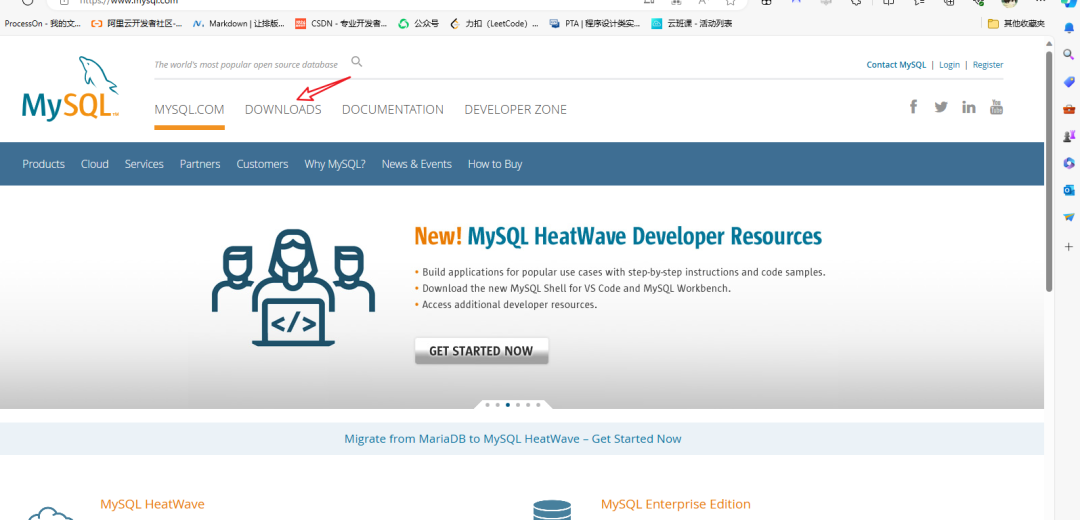Open the MySQL HeatWave heading link
This screenshot has height=520, width=1080.
coord(152,504)
